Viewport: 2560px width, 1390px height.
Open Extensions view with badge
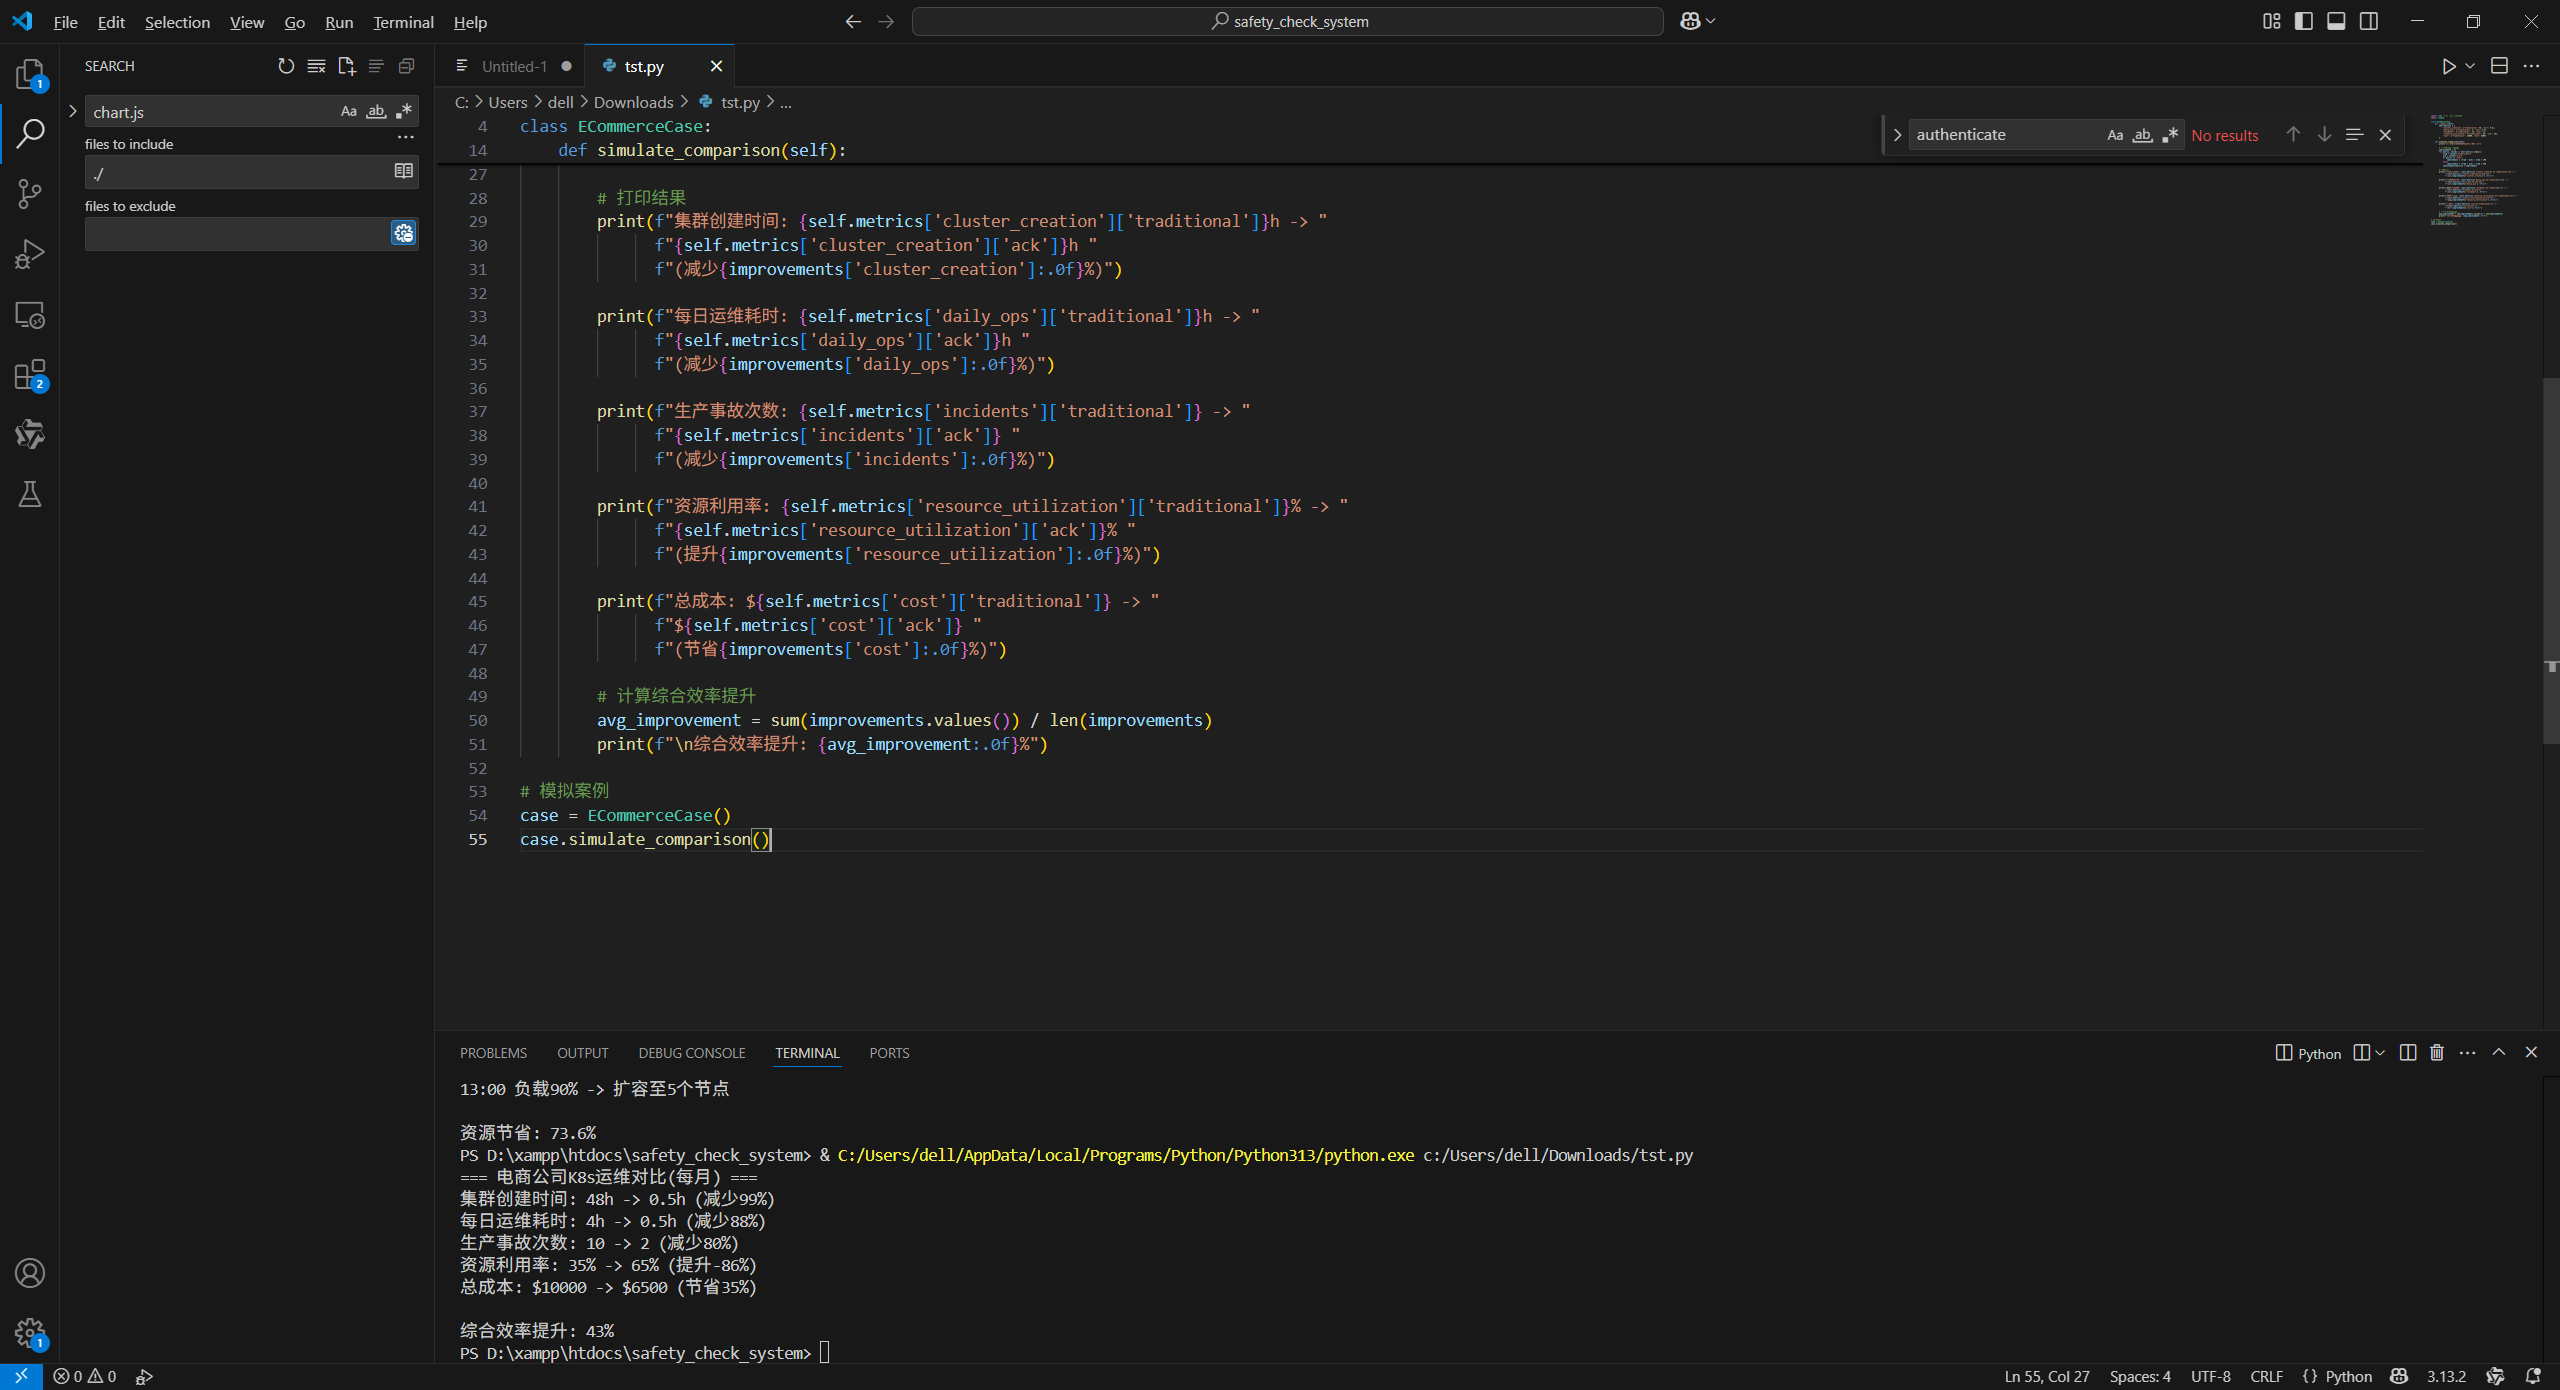[x=30, y=375]
